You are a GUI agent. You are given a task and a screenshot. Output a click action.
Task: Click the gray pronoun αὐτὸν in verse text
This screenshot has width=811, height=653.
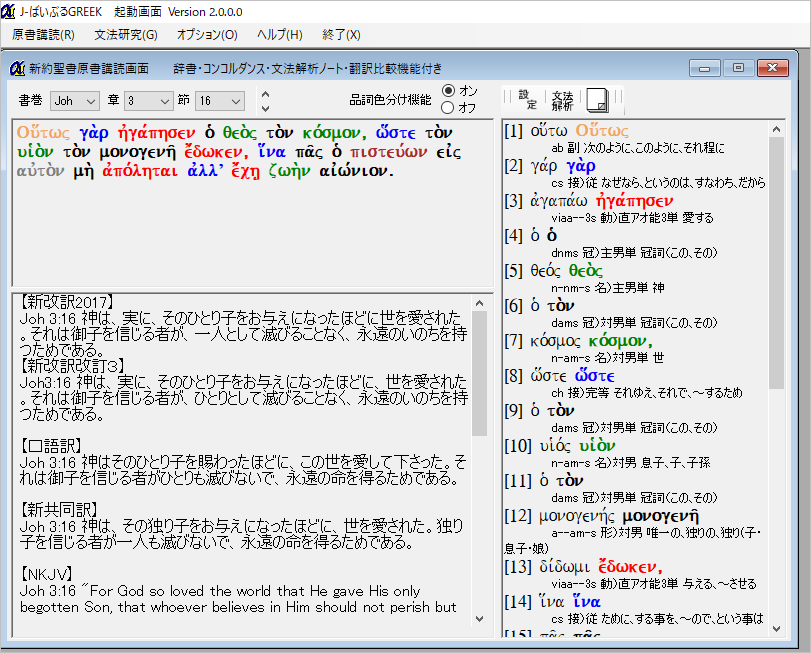40,171
